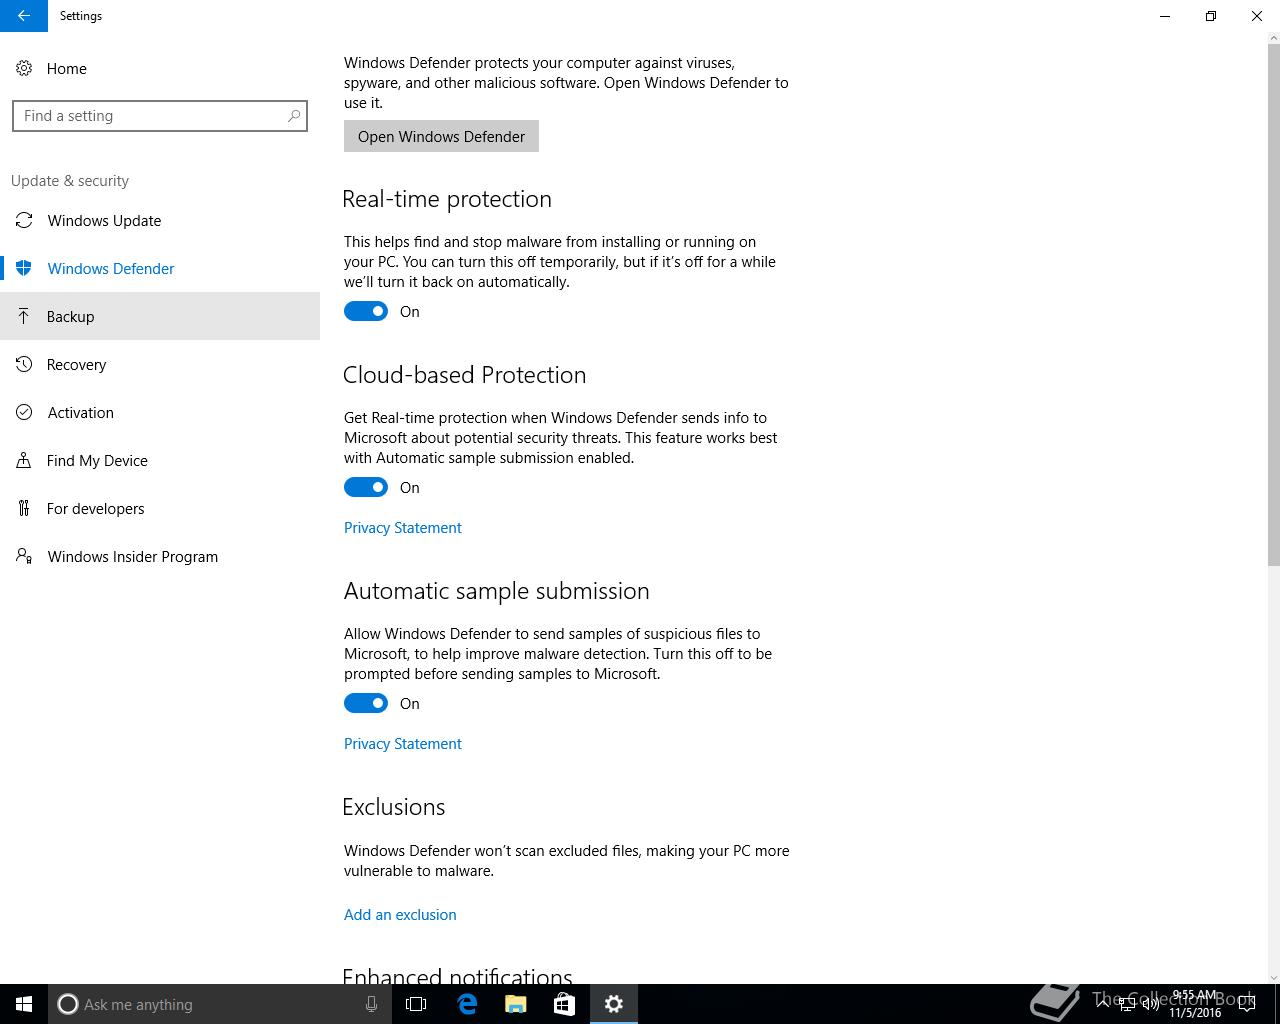Click the Activation checkmark icon
The height and width of the screenshot is (1024, 1280).
click(x=24, y=412)
